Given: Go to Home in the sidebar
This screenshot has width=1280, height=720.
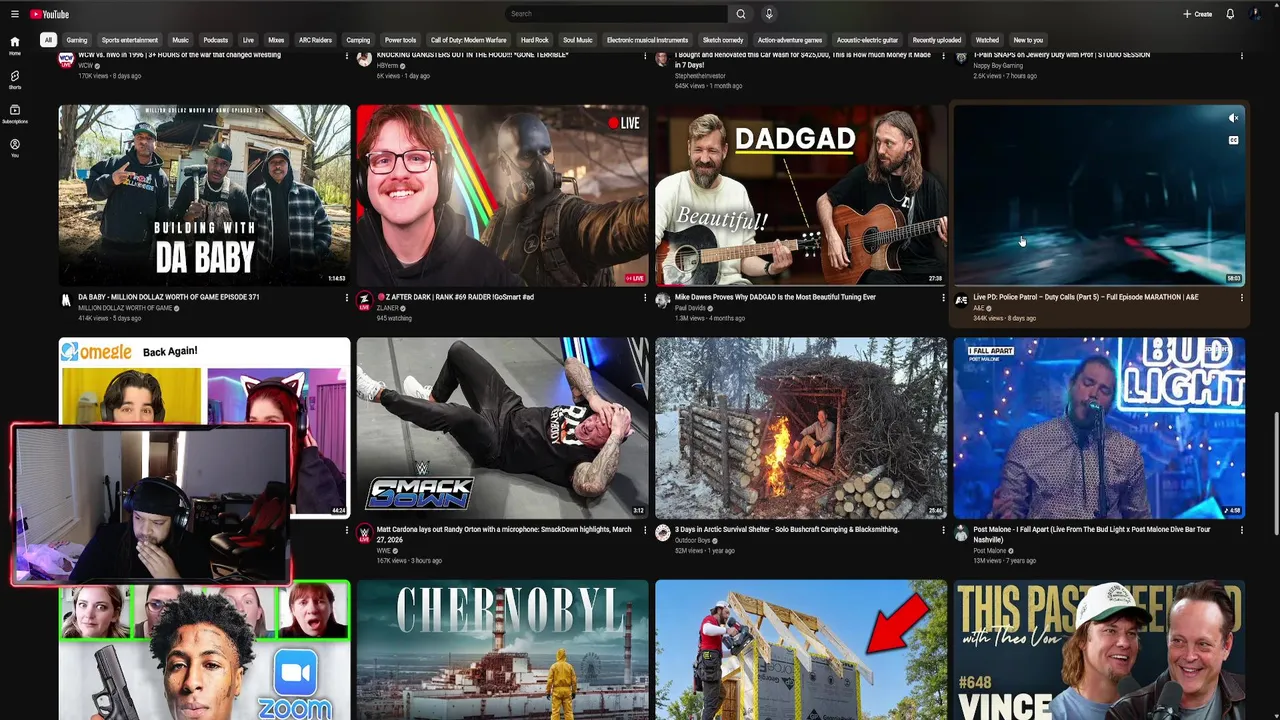Looking at the screenshot, I should pos(15,45).
